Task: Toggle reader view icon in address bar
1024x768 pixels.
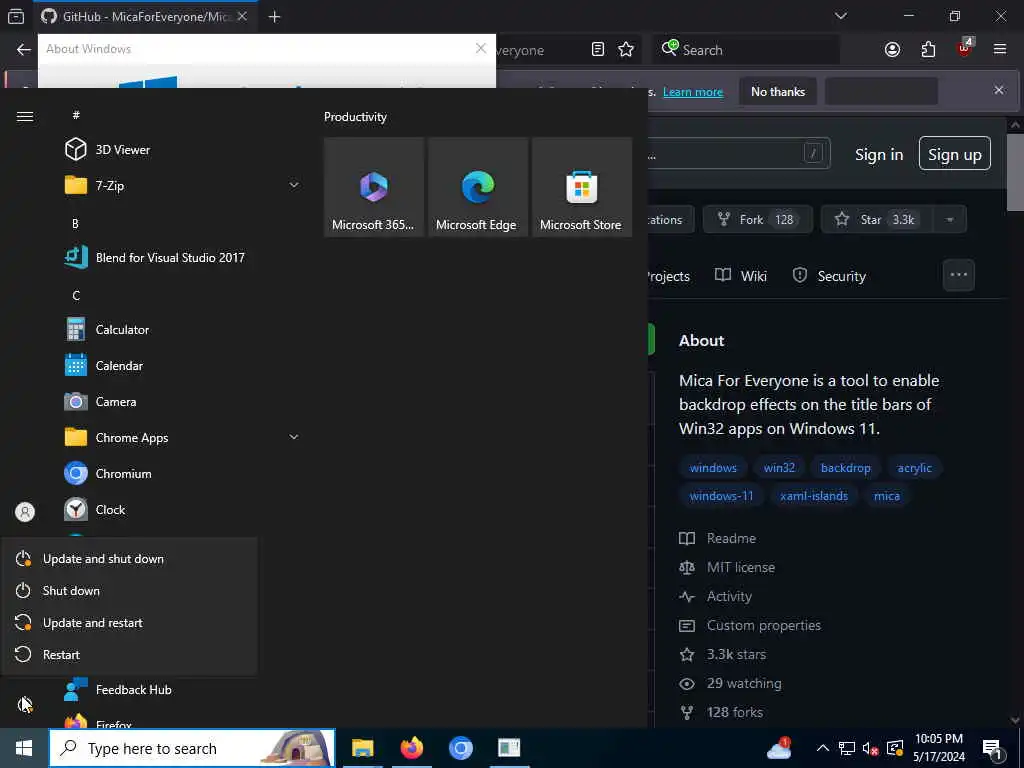Action: click(x=598, y=50)
